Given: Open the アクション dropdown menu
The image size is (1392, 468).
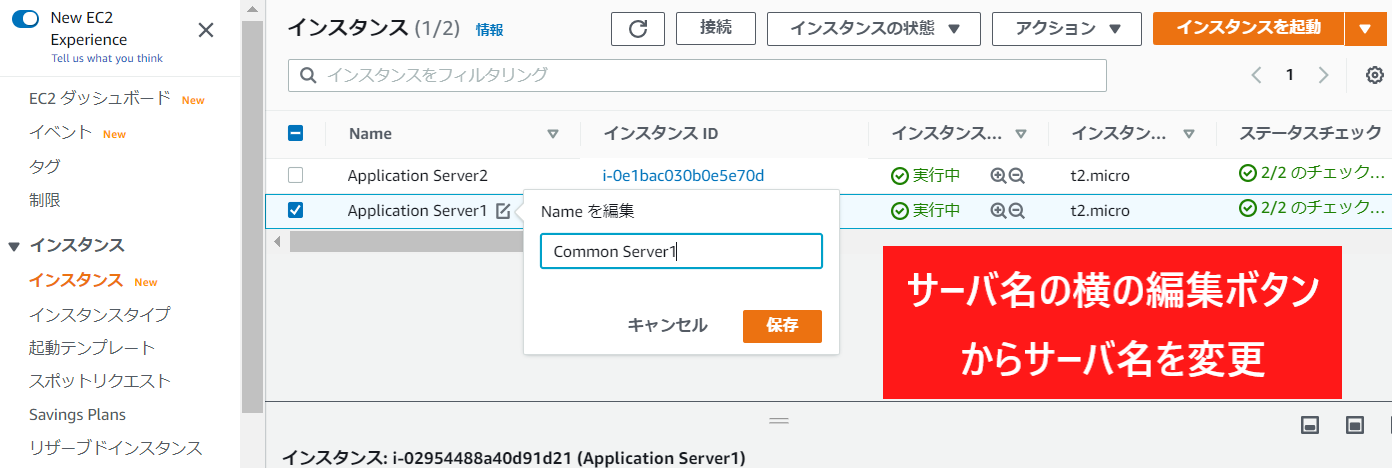Looking at the screenshot, I should (1066, 29).
